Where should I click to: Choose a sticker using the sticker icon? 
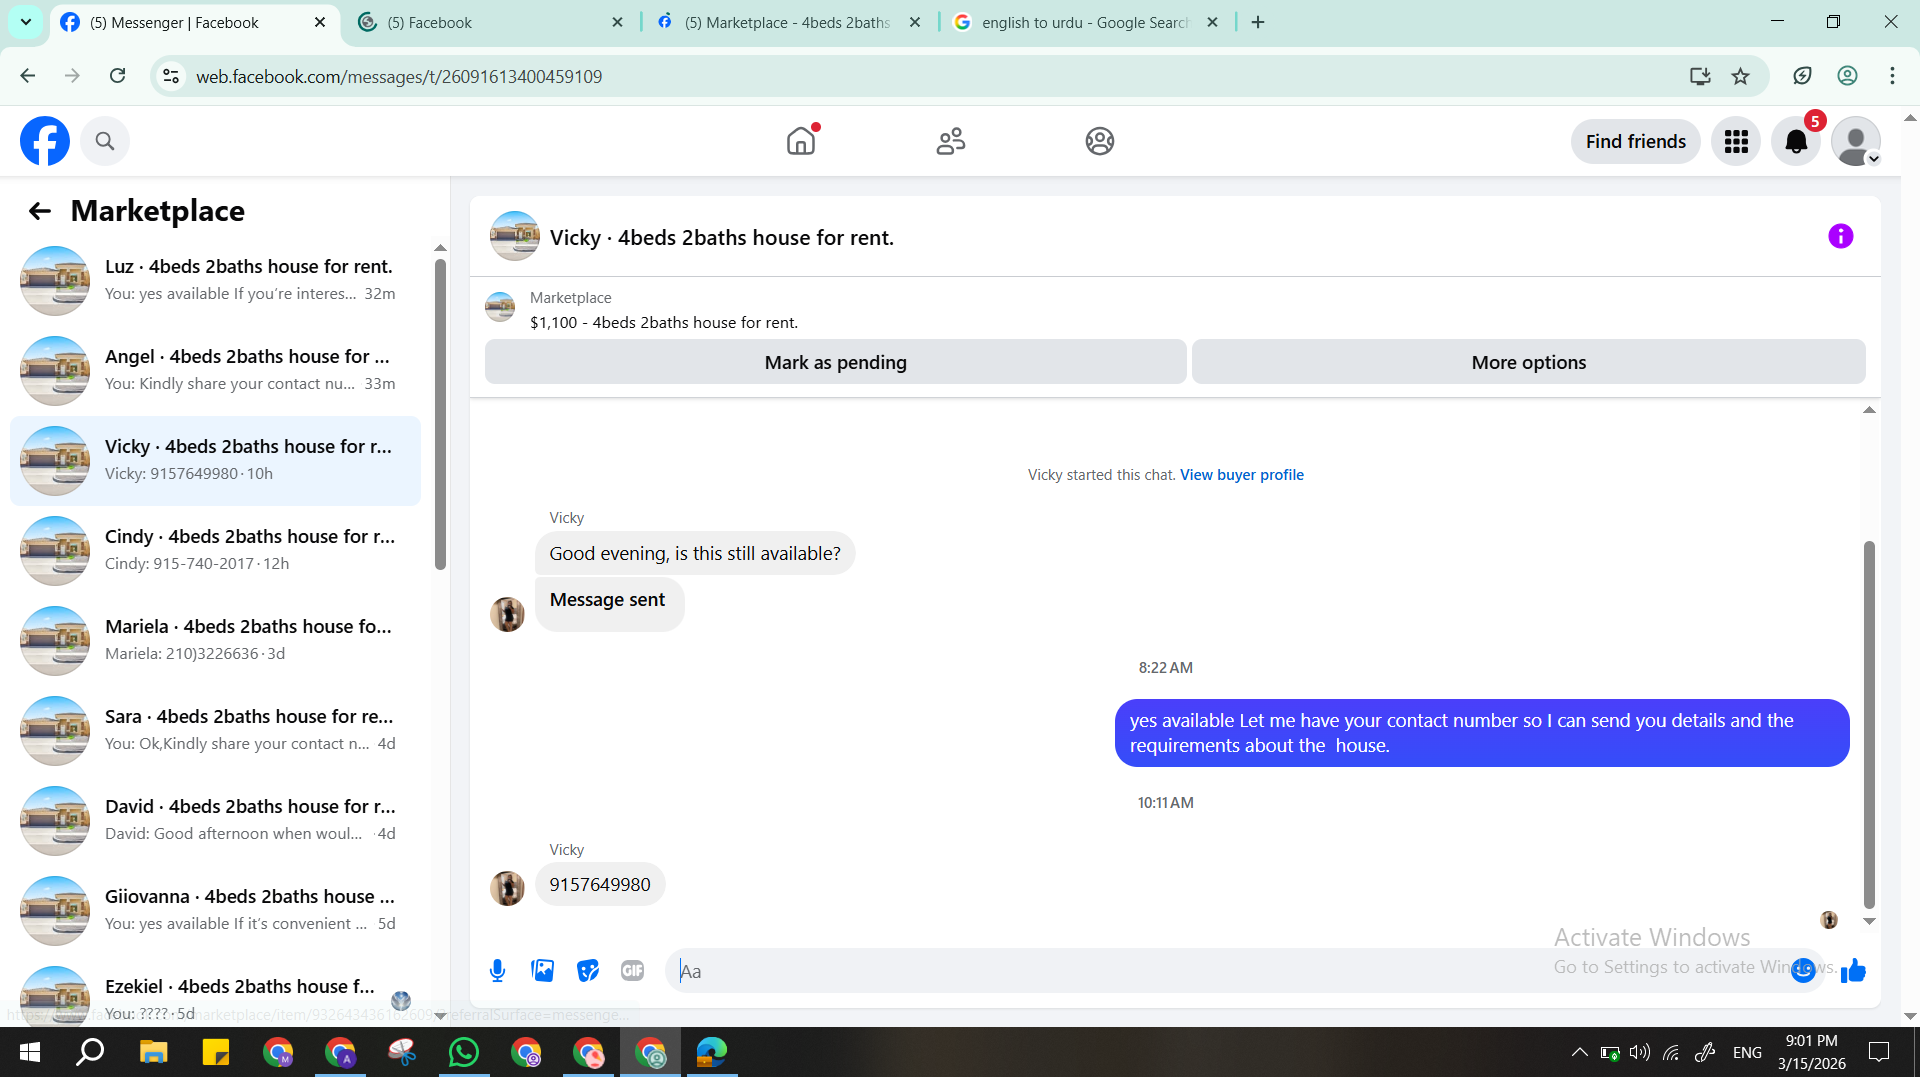tap(588, 970)
